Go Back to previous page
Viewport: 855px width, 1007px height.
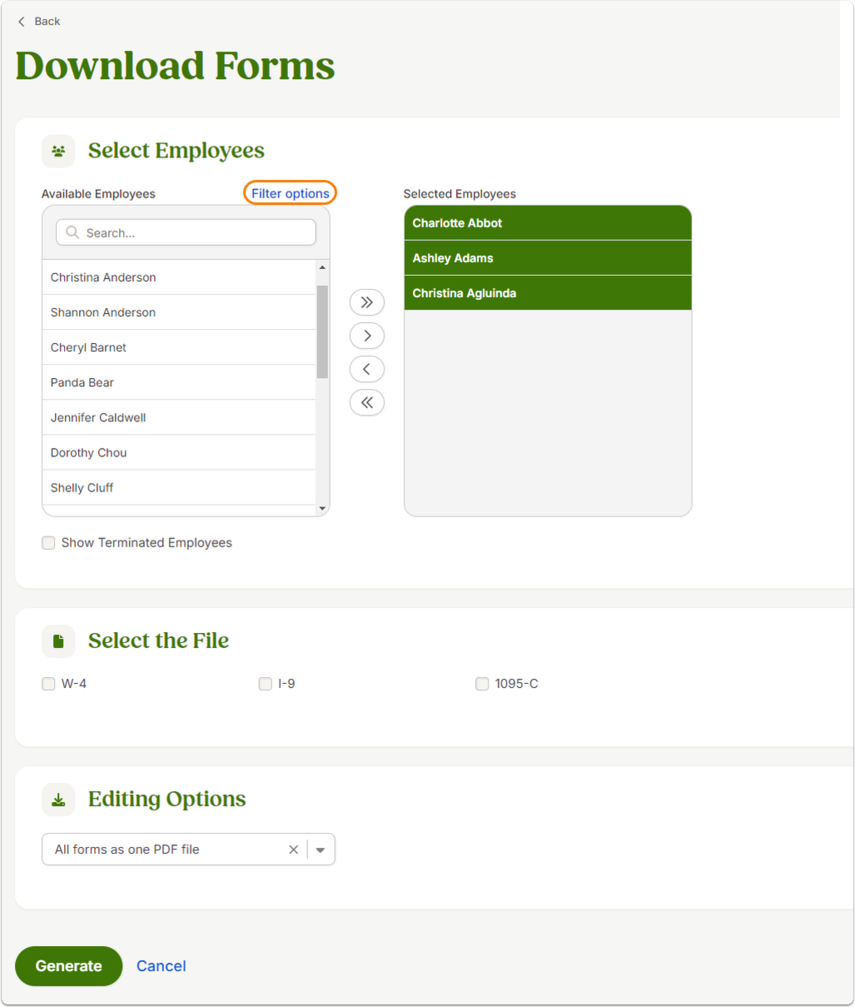click(x=39, y=21)
